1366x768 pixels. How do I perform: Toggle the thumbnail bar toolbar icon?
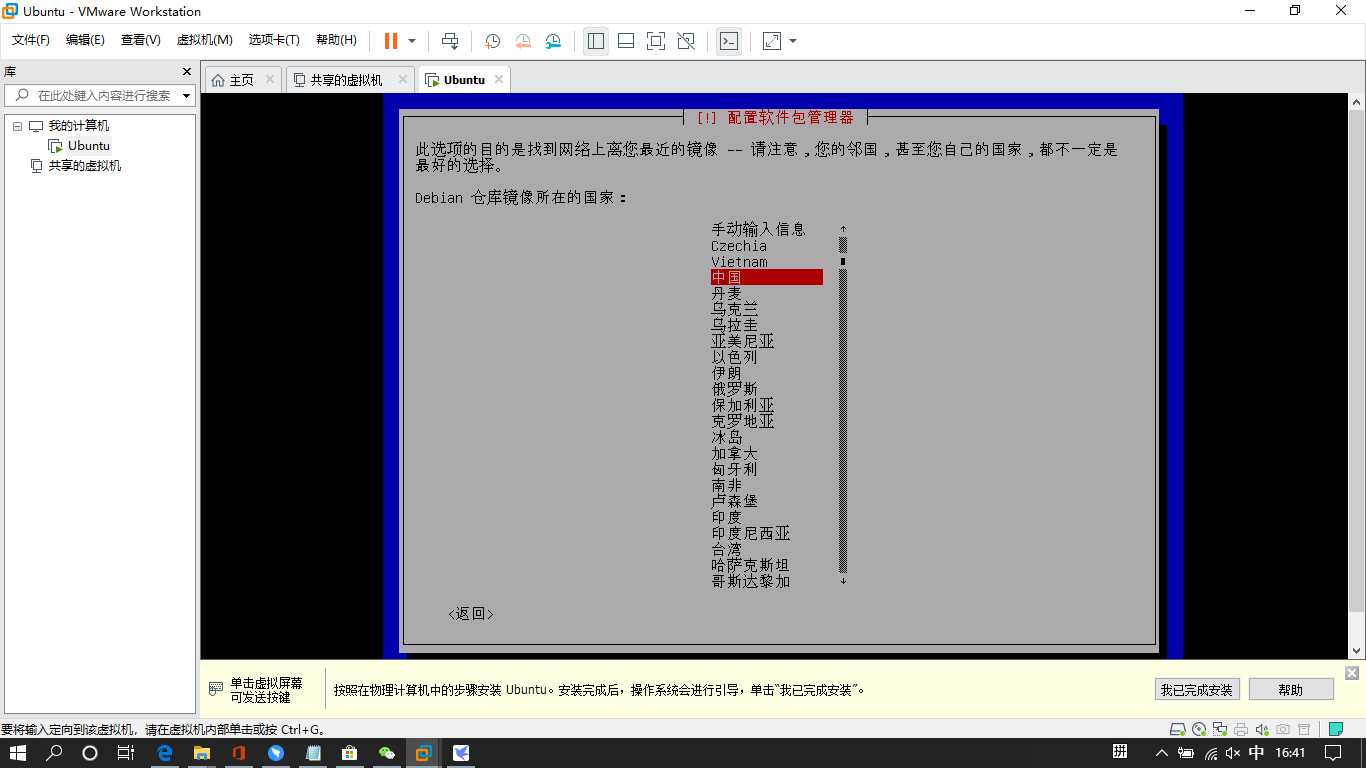click(x=626, y=41)
